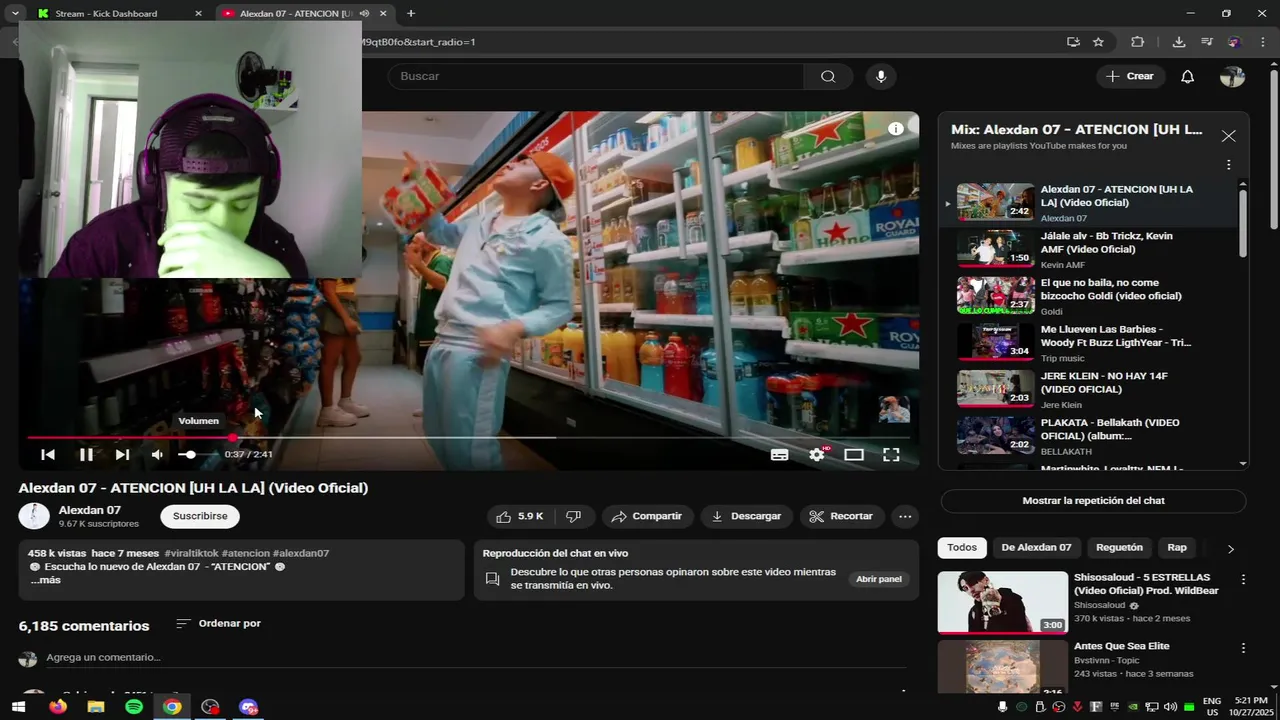Viewport: 1280px width, 720px height.
Task: Close the Mix playlist panel
Action: click(x=1228, y=136)
